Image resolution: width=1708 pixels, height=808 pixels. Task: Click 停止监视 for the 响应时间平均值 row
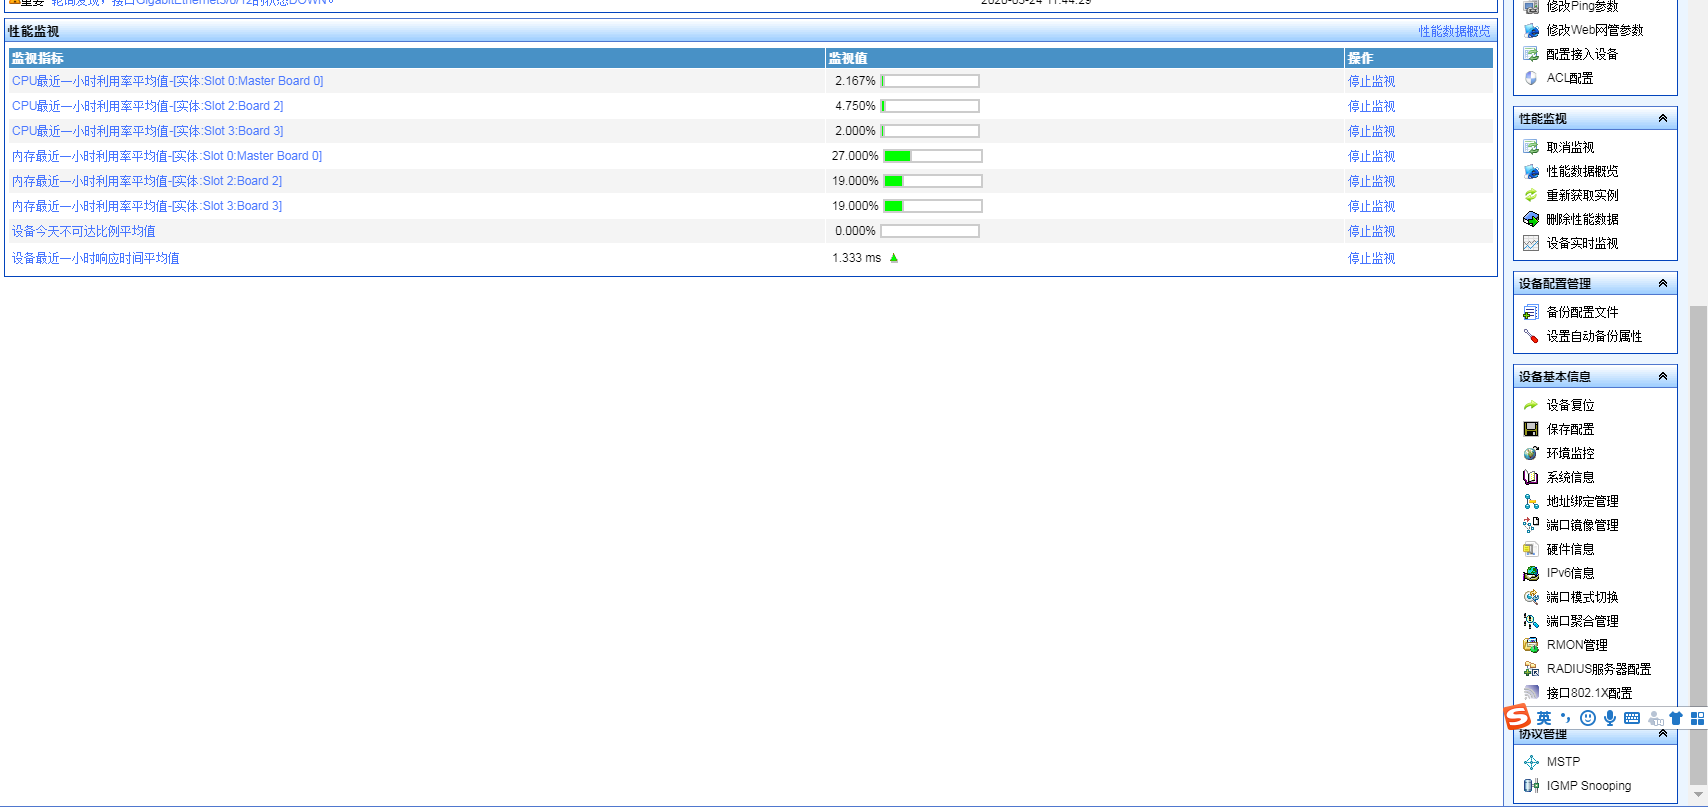pos(1371,258)
